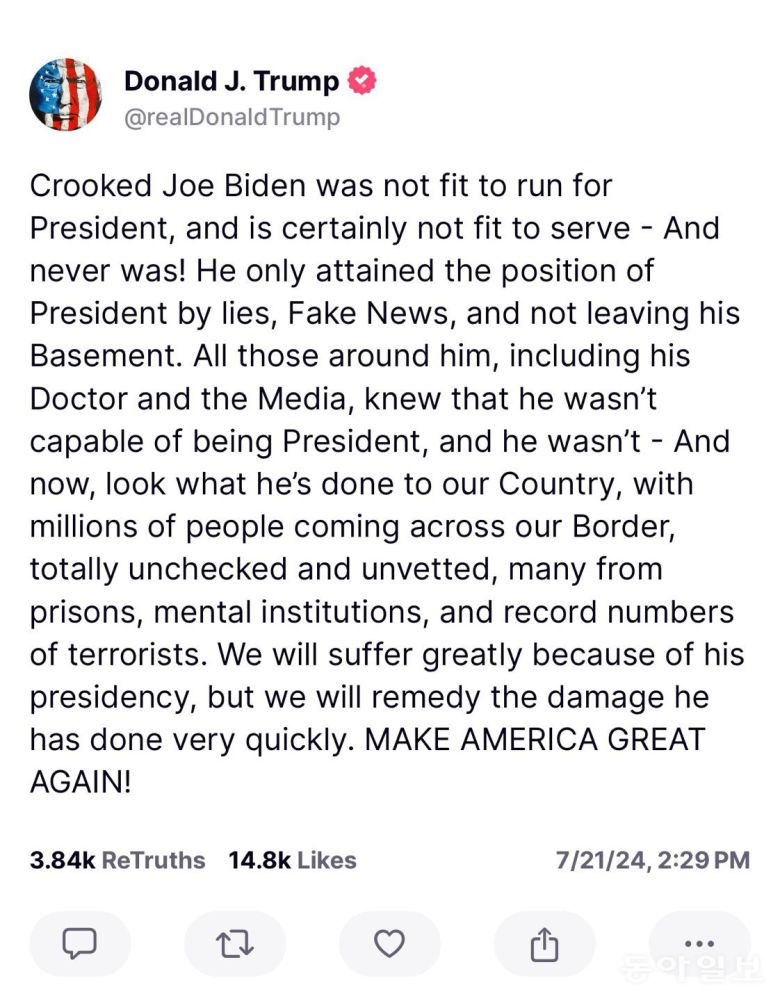780x1001 pixels.
Task: View the 14.8k Likes list
Action: pos(292,860)
